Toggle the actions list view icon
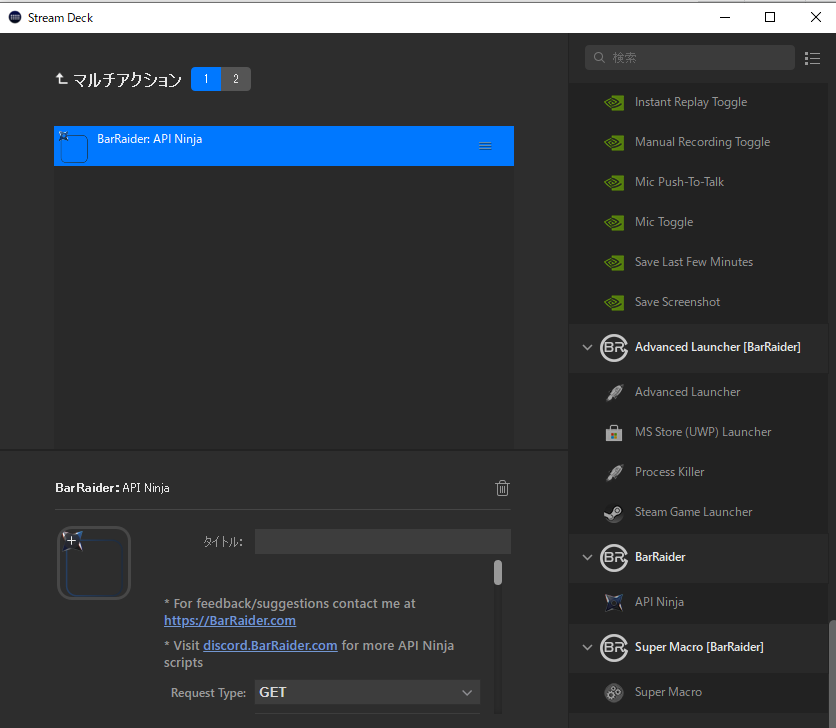This screenshot has height=728, width=836. pyautogui.click(x=812, y=58)
